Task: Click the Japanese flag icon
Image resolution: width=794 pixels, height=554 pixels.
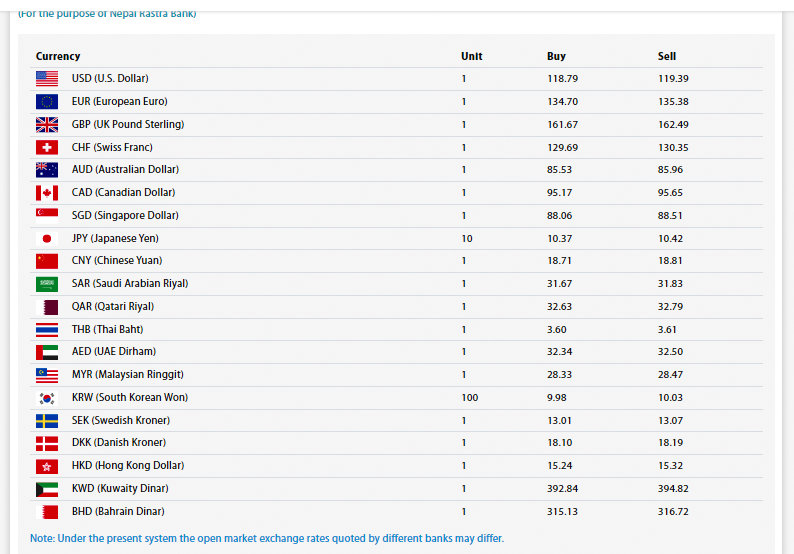Action: tap(47, 238)
